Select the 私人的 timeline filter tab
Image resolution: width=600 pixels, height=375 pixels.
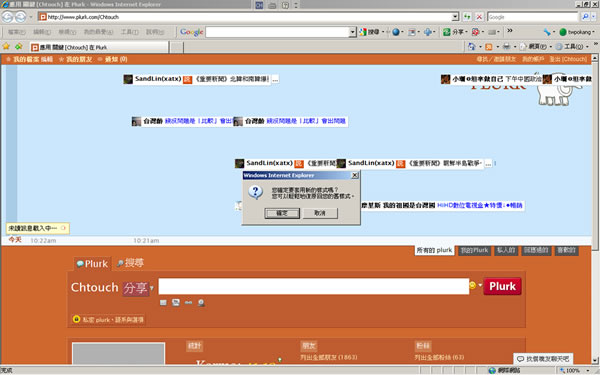tap(506, 250)
